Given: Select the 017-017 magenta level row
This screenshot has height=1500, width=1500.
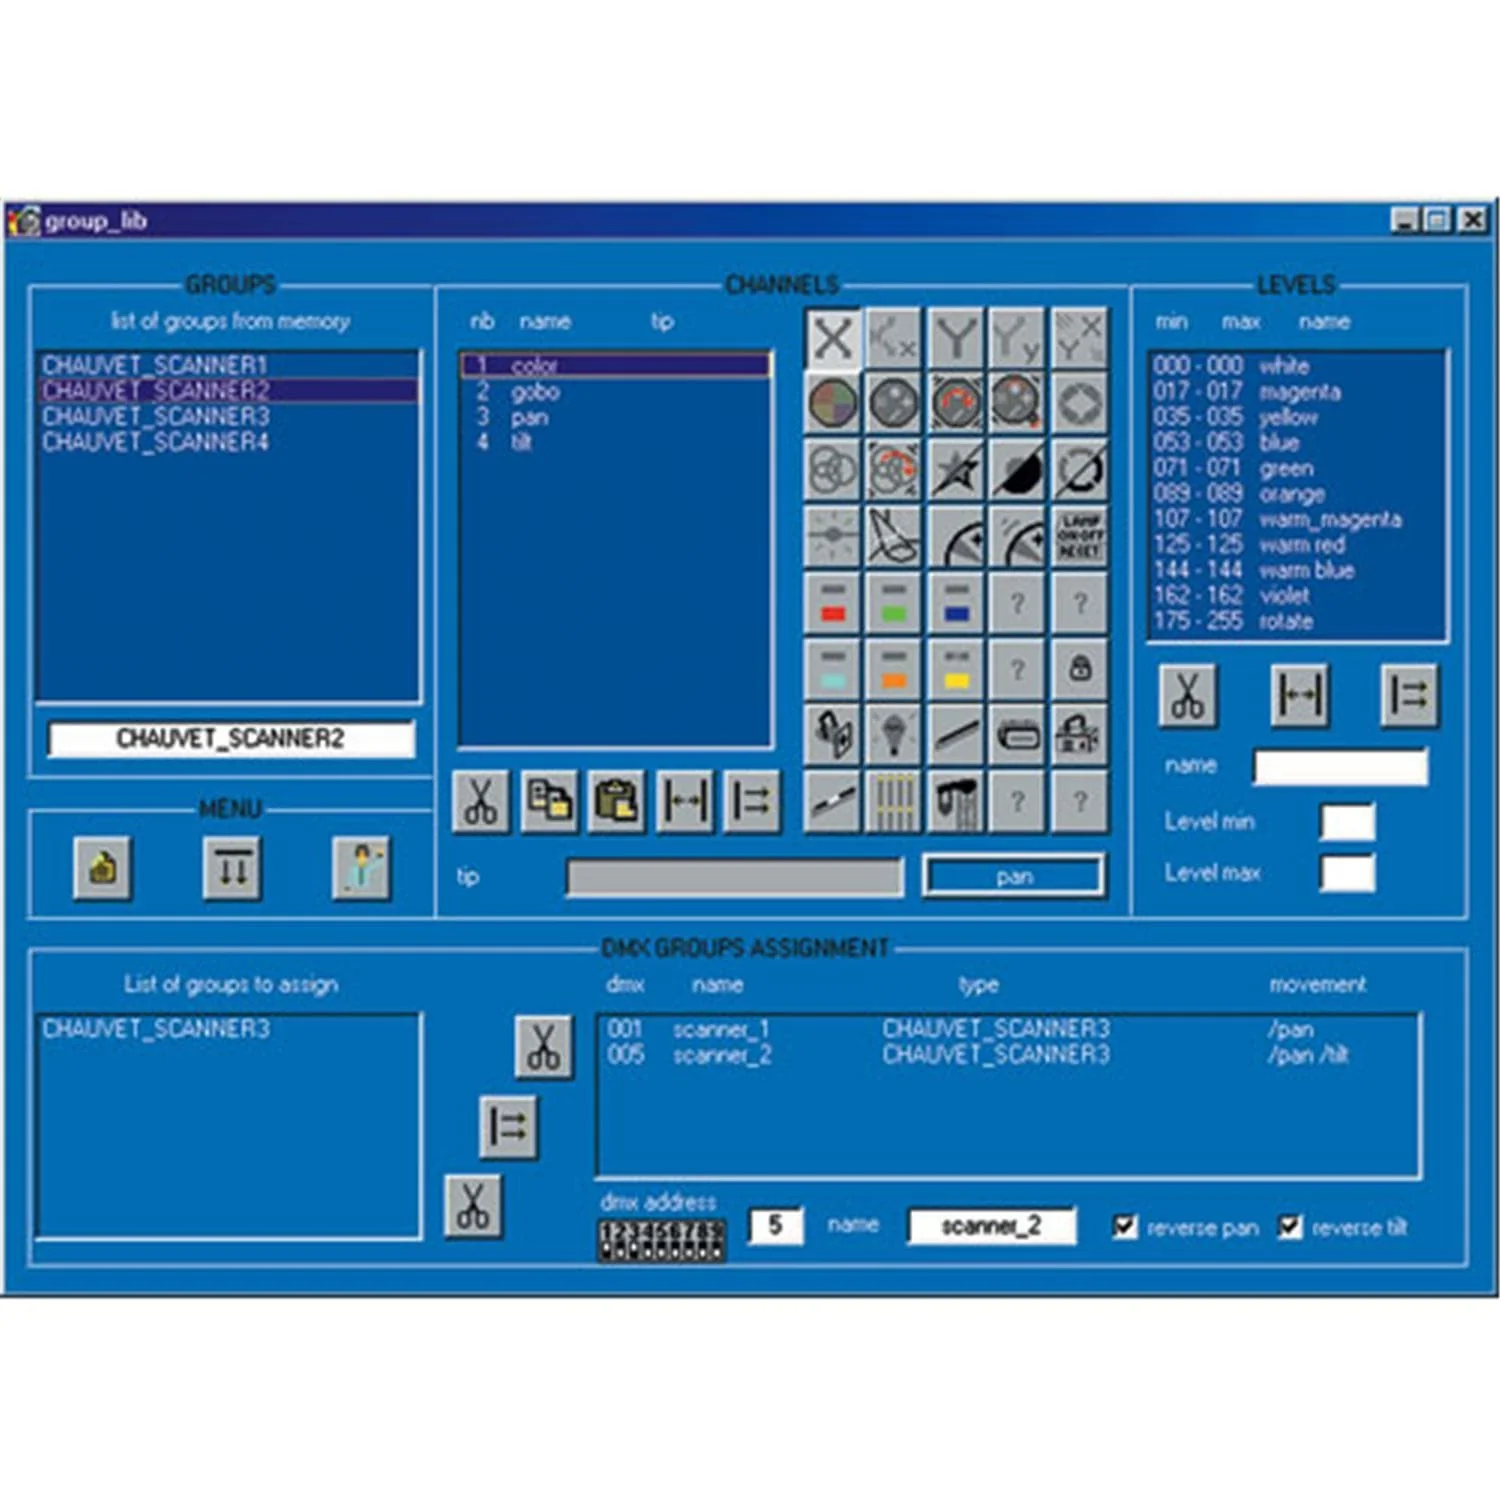Looking at the screenshot, I should pyautogui.click(x=1296, y=392).
